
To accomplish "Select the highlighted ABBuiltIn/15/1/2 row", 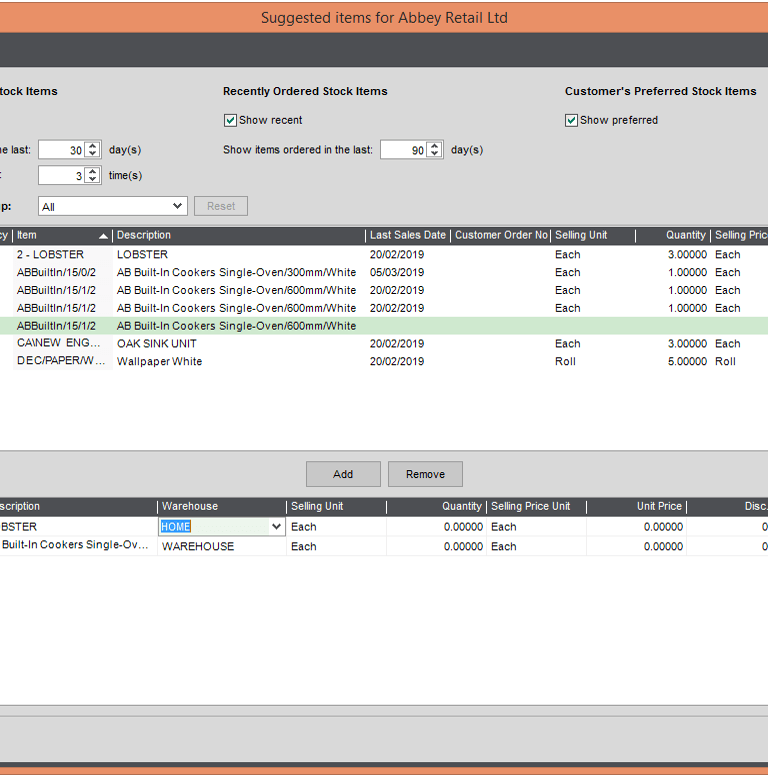I will point(384,326).
